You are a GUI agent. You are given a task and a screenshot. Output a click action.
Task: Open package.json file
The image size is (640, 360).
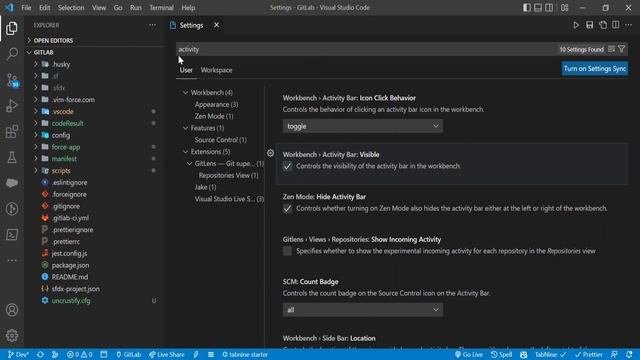(x=70, y=265)
